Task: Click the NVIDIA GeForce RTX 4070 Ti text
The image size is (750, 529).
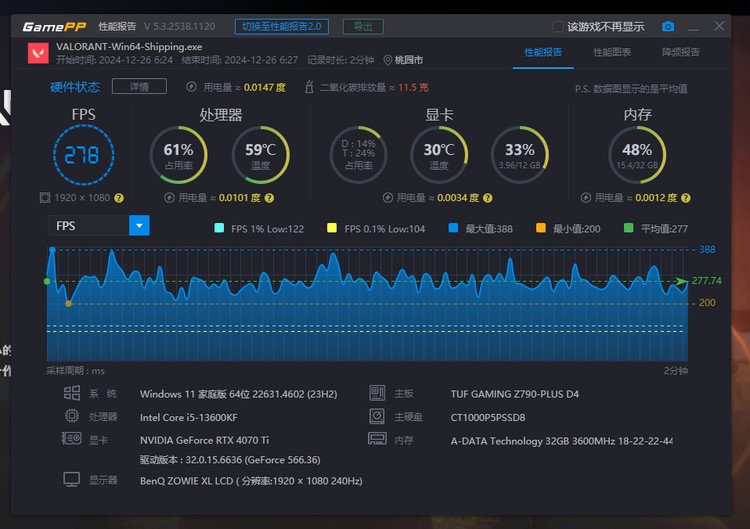Action: (x=204, y=440)
